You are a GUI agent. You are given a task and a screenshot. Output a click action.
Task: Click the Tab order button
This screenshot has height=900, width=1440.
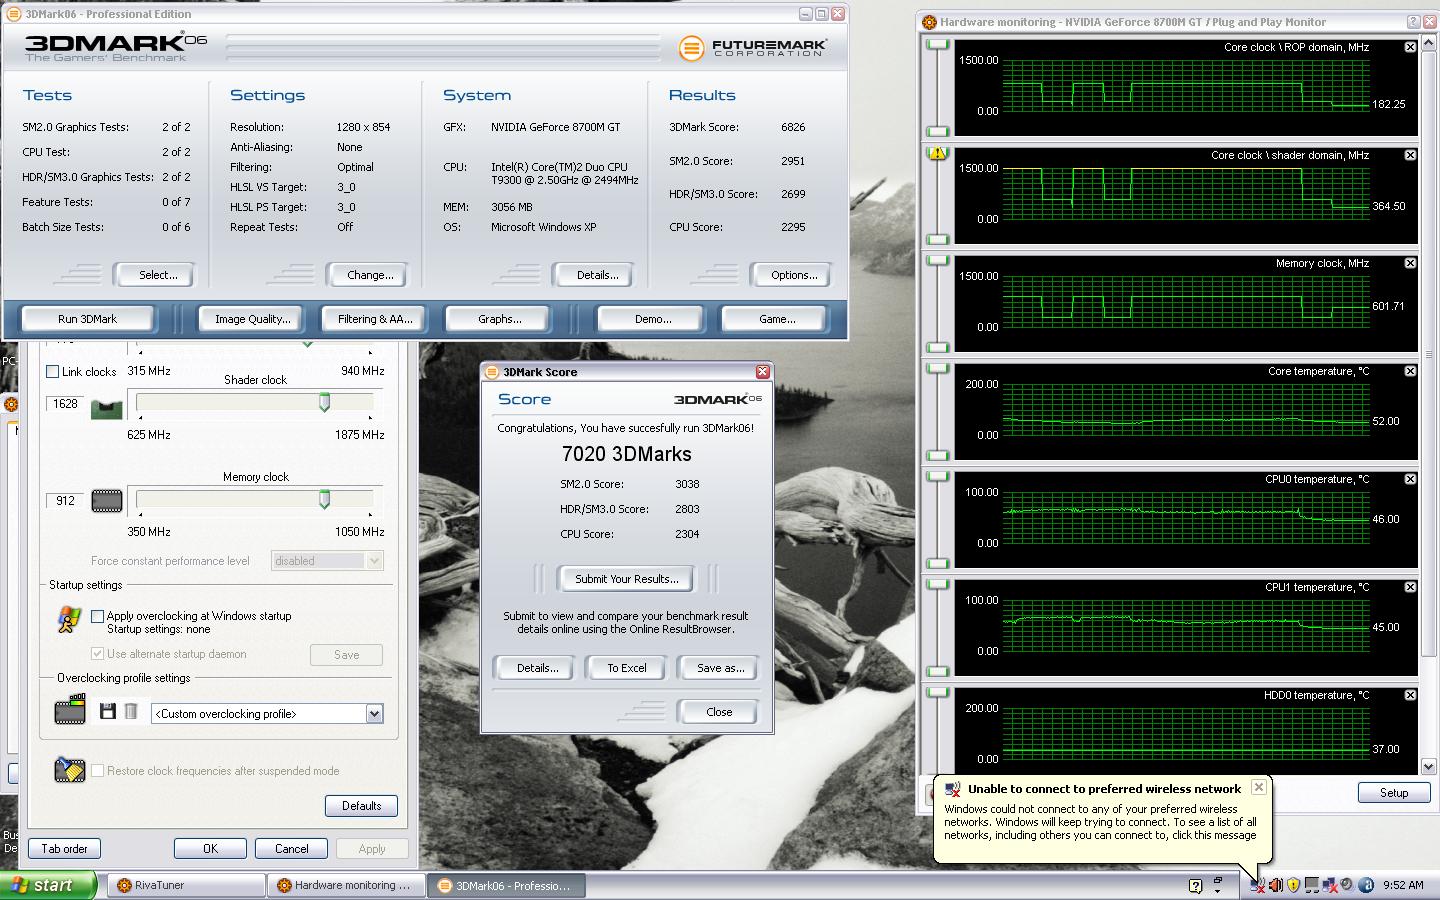[x=64, y=849]
